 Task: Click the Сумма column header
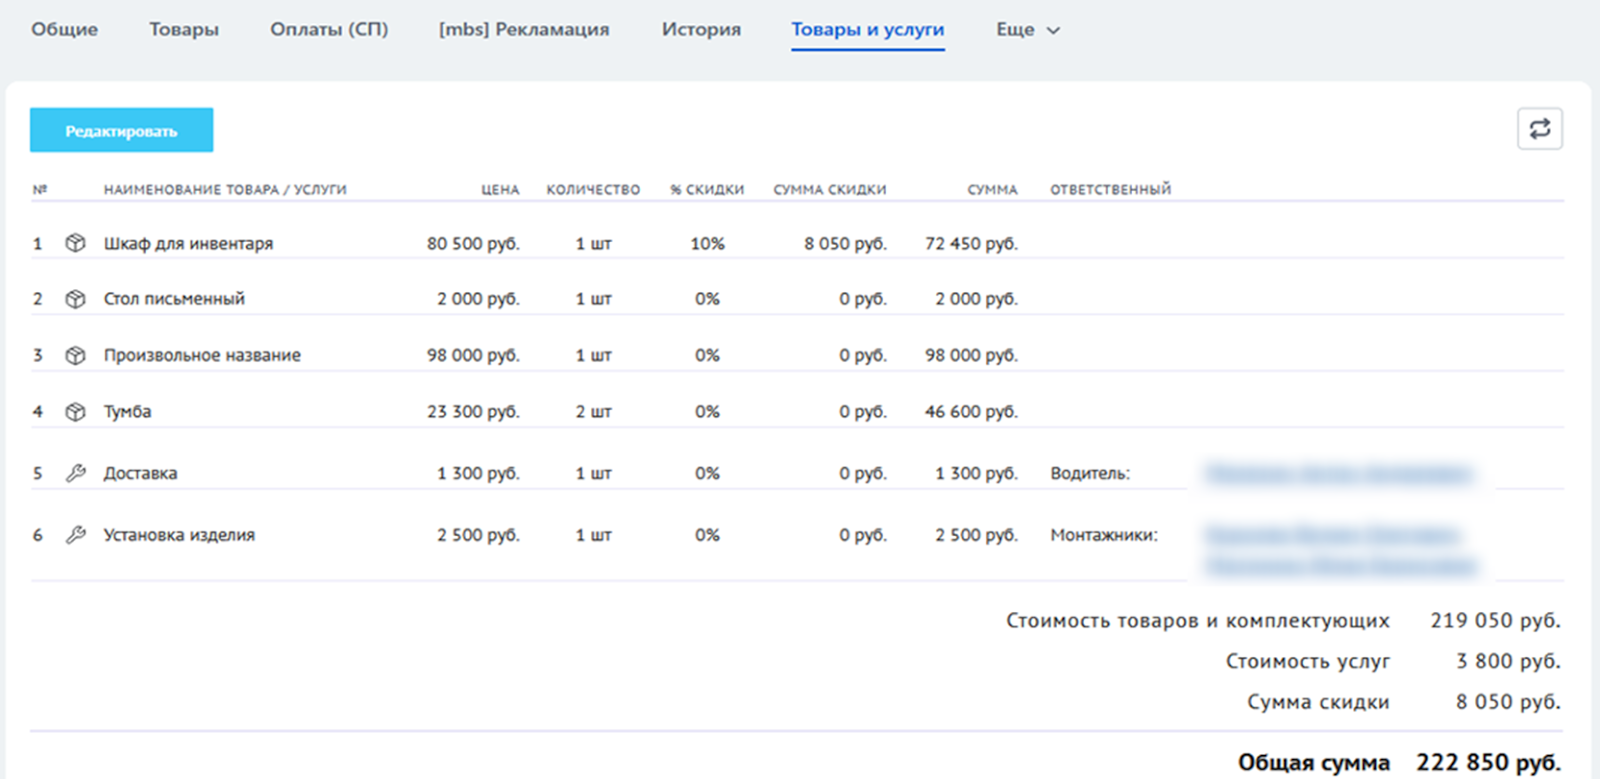pos(992,189)
